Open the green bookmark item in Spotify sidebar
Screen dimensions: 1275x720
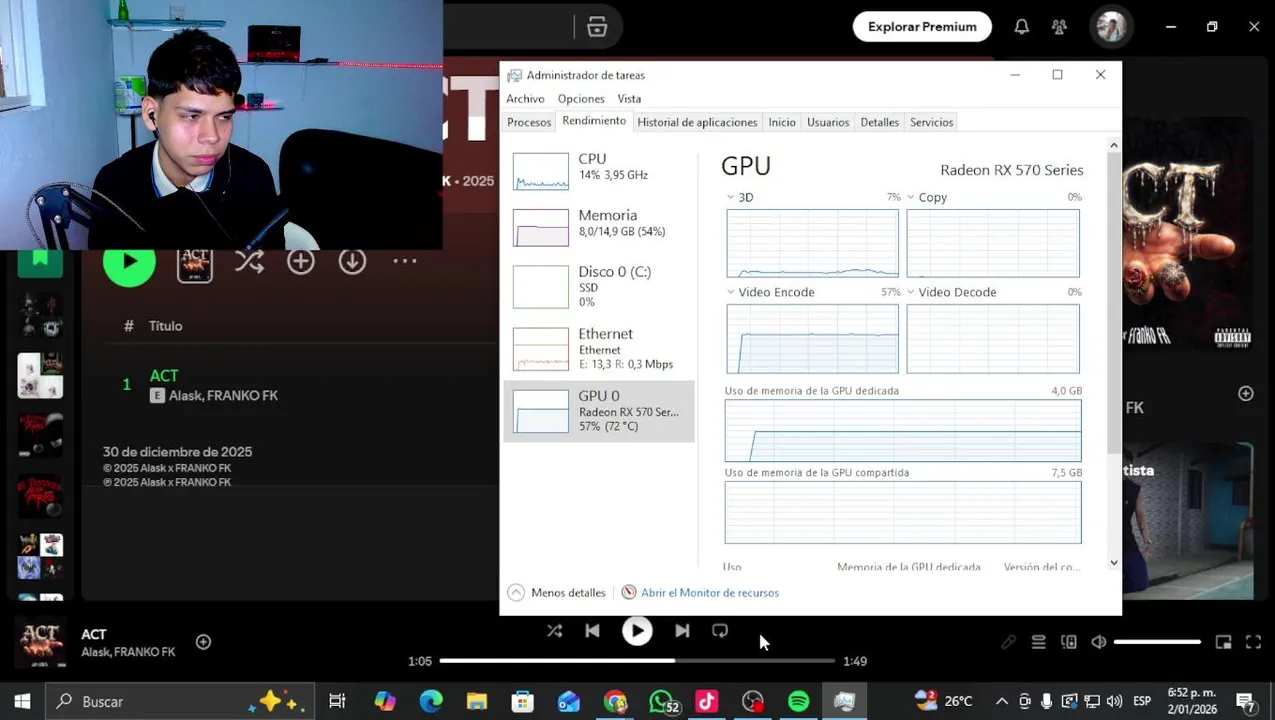click(x=40, y=262)
